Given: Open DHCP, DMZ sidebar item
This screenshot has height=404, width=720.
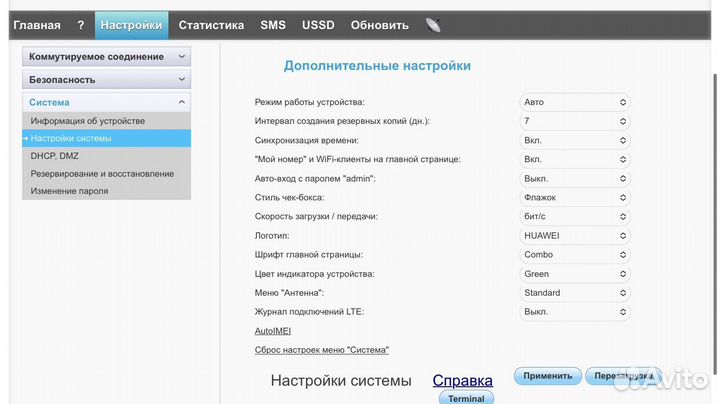Looking at the screenshot, I should (107, 156).
